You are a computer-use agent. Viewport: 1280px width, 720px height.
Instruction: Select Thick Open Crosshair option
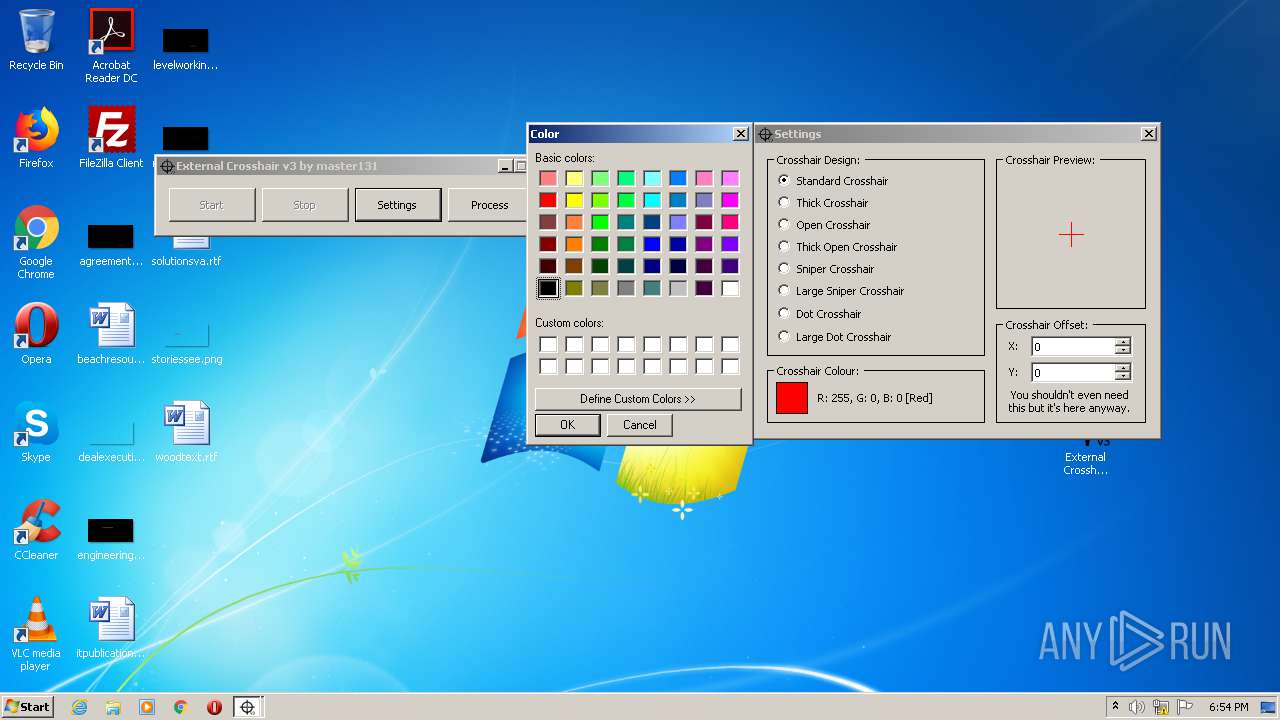click(837, 247)
